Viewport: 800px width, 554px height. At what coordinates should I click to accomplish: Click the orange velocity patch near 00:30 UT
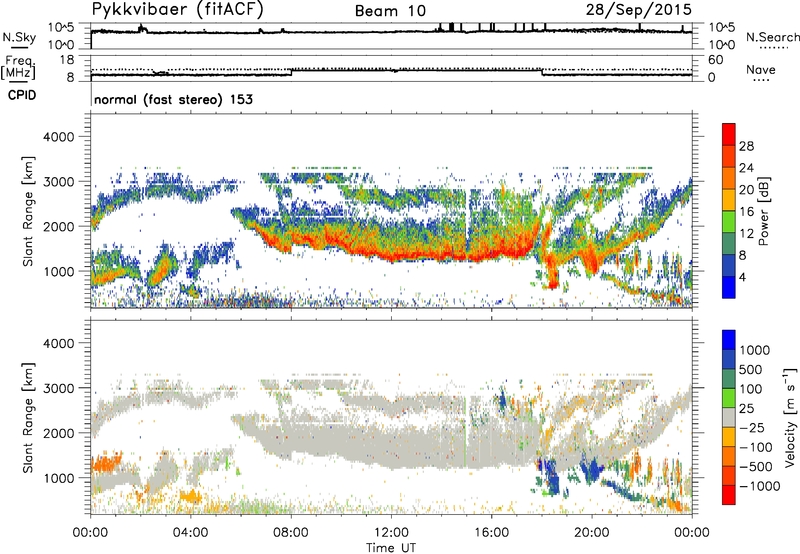coord(106,463)
